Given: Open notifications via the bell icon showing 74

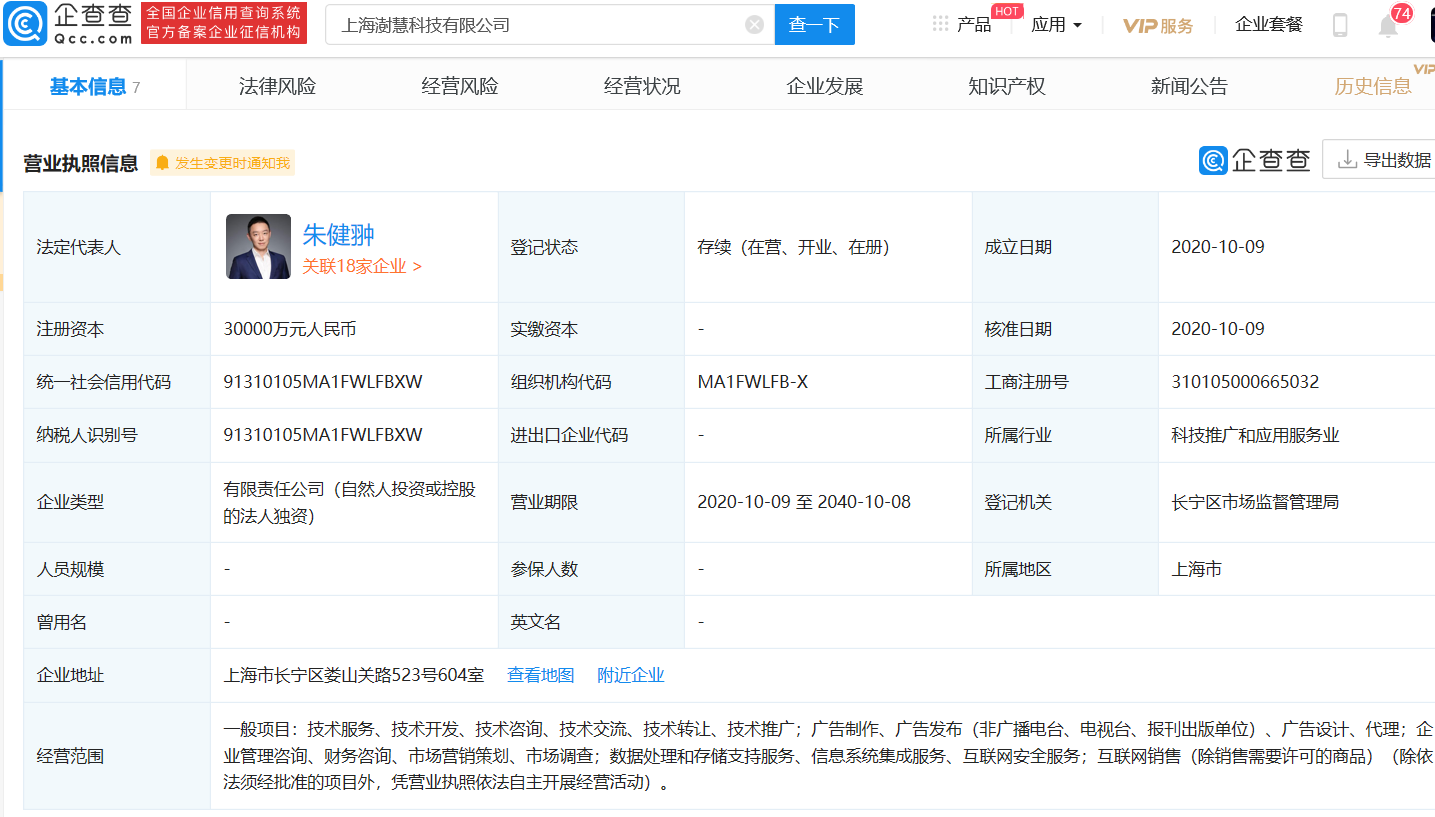Looking at the screenshot, I should tap(1388, 25).
